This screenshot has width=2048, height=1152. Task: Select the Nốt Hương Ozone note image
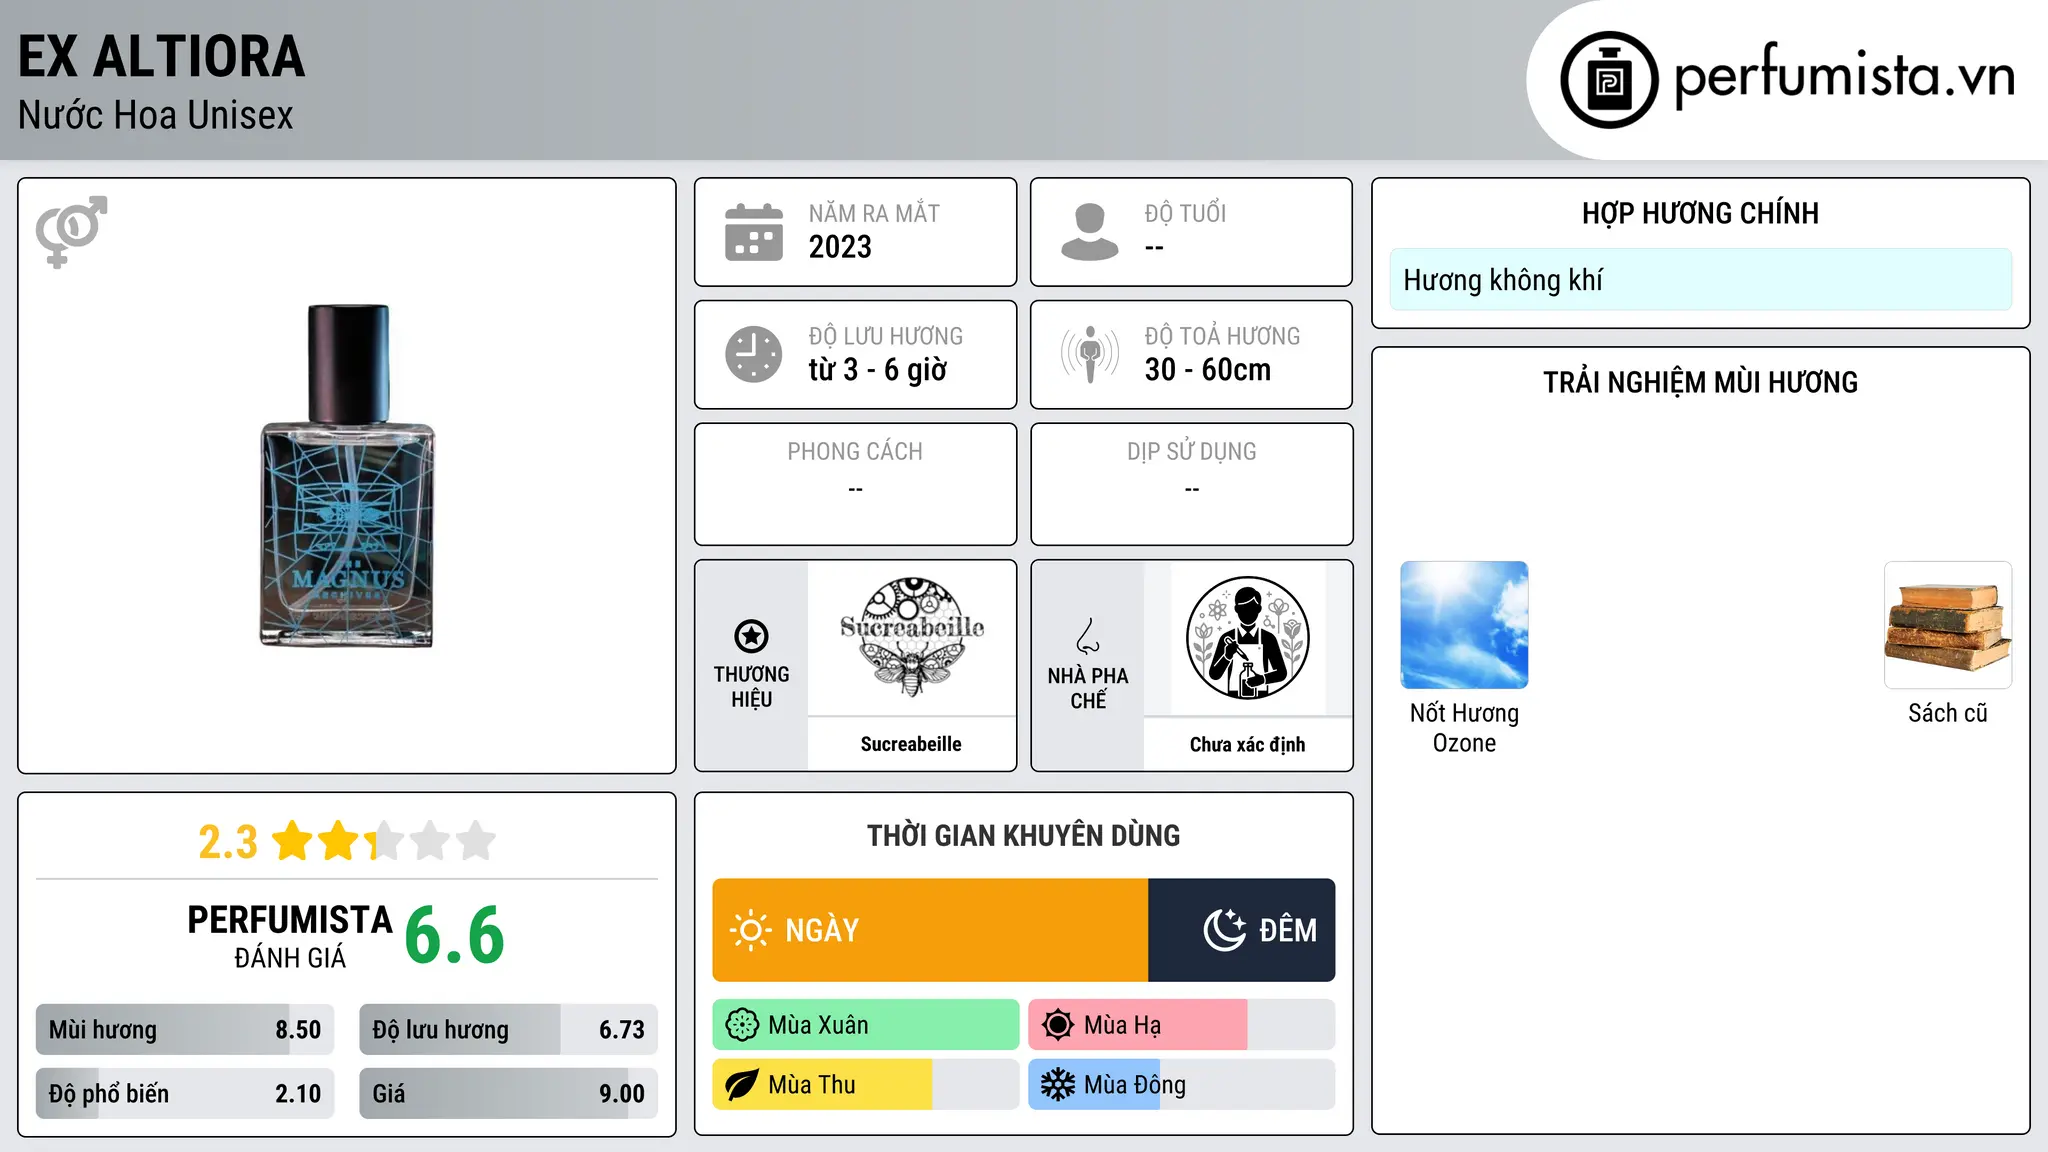point(1464,625)
